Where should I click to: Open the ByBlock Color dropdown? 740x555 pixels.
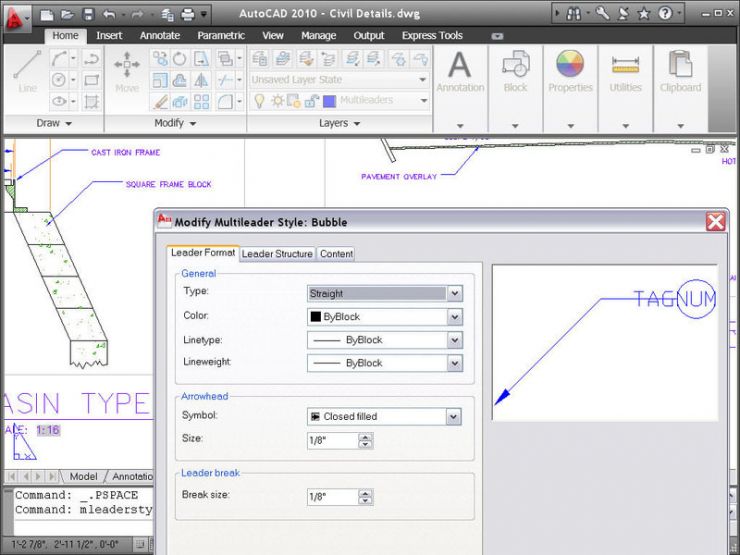pyautogui.click(x=454, y=317)
